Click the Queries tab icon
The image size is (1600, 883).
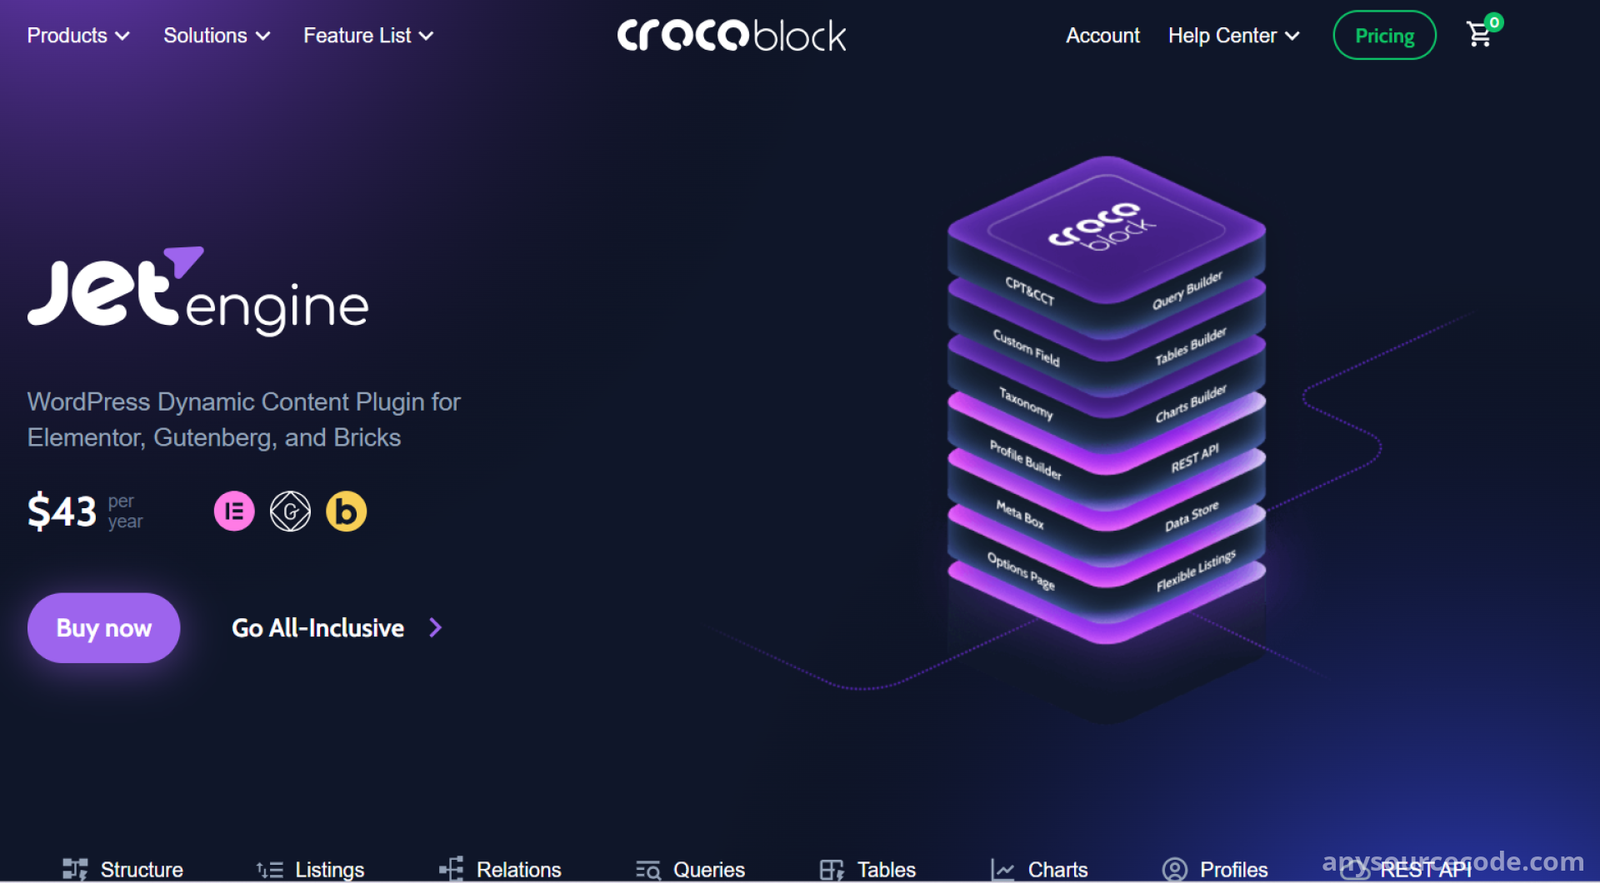pos(648,870)
